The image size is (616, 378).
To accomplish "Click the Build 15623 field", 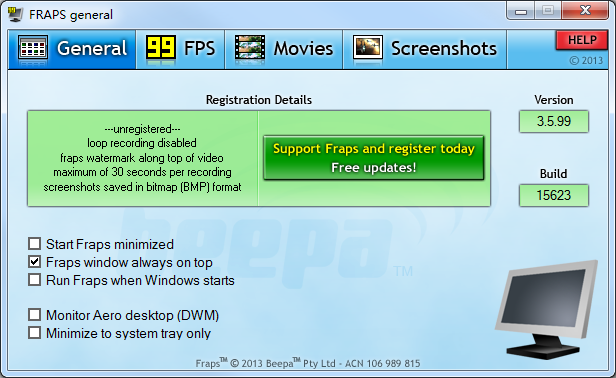I will (554, 195).
